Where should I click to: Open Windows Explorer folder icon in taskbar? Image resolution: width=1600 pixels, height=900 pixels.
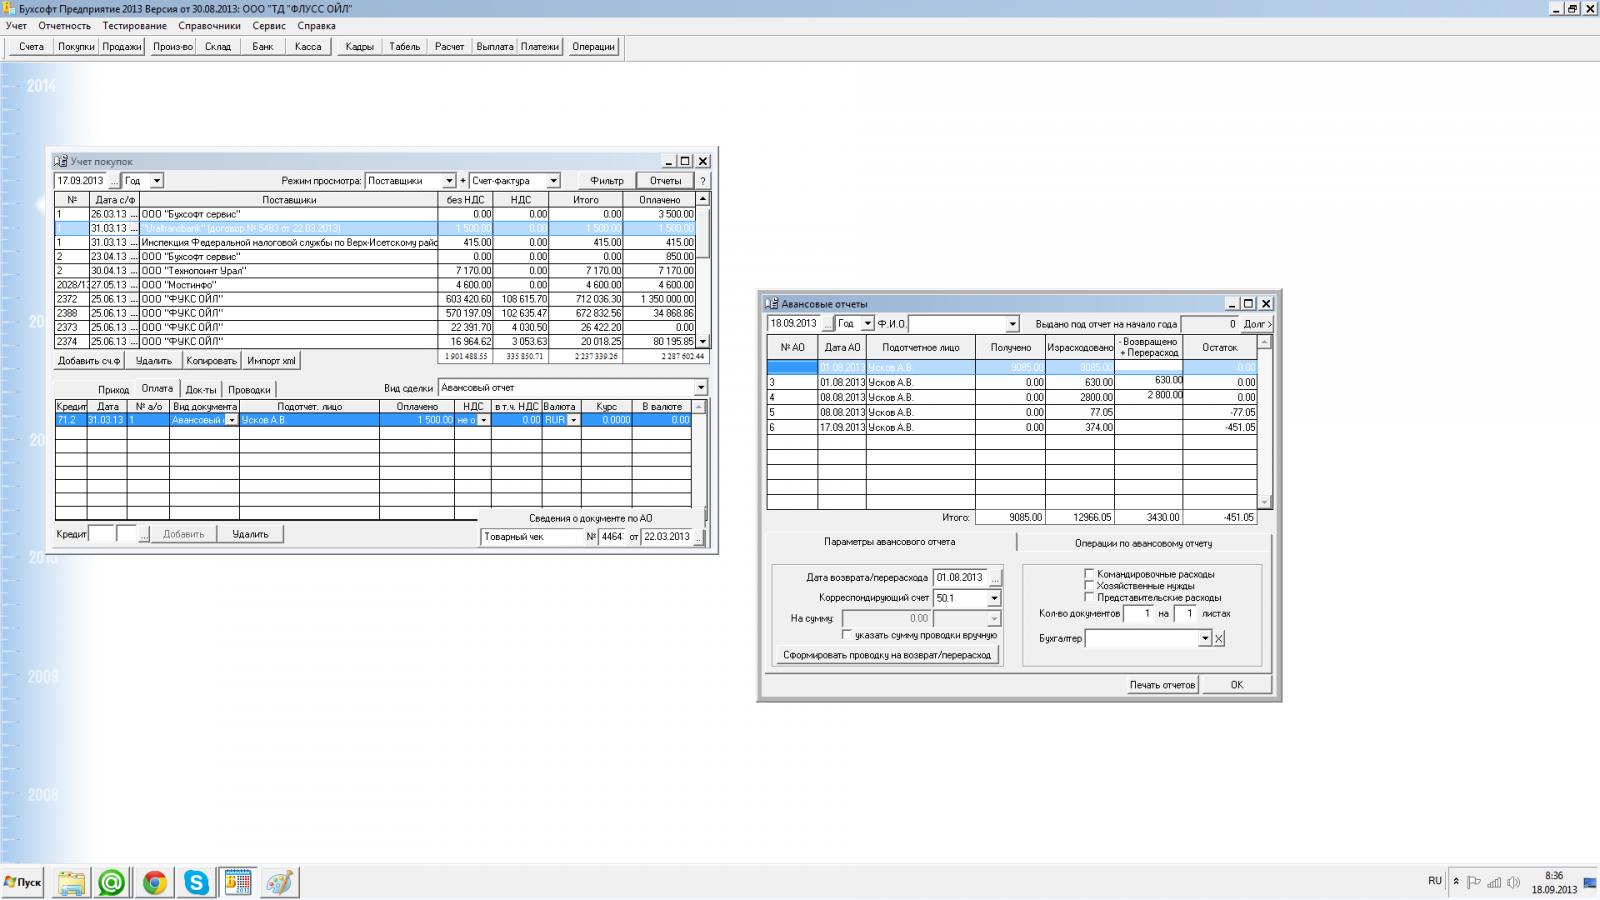click(x=71, y=882)
